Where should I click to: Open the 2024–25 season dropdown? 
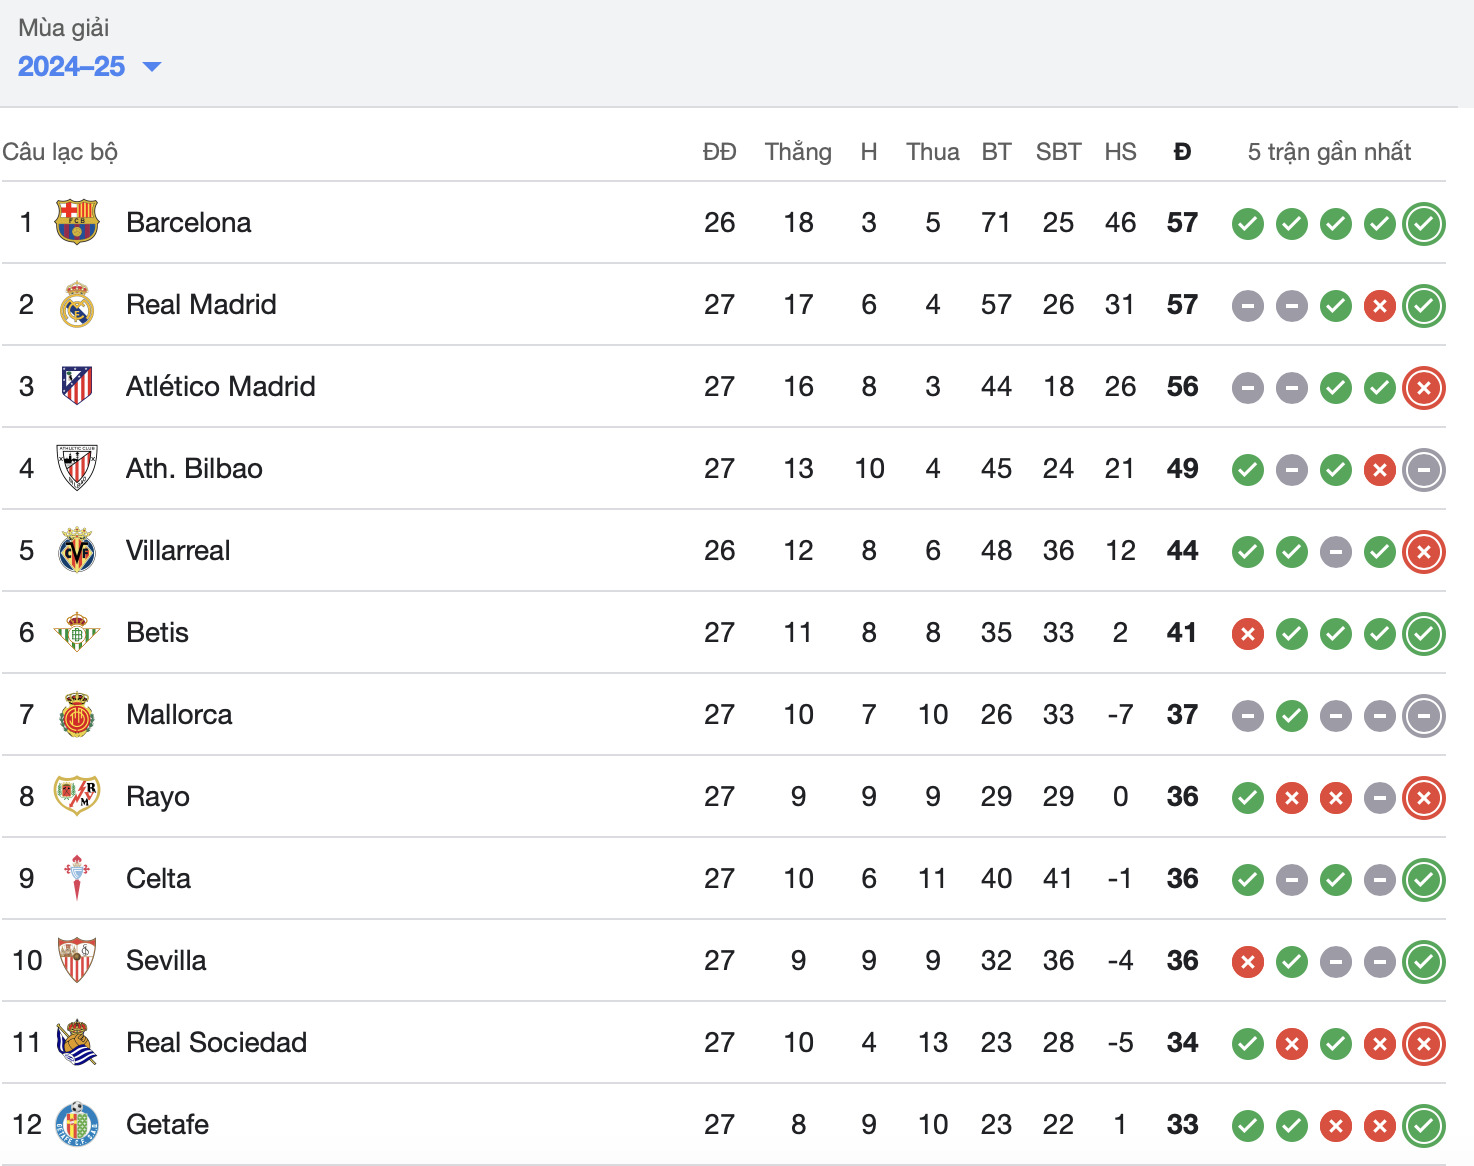pyautogui.click(x=72, y=67)
